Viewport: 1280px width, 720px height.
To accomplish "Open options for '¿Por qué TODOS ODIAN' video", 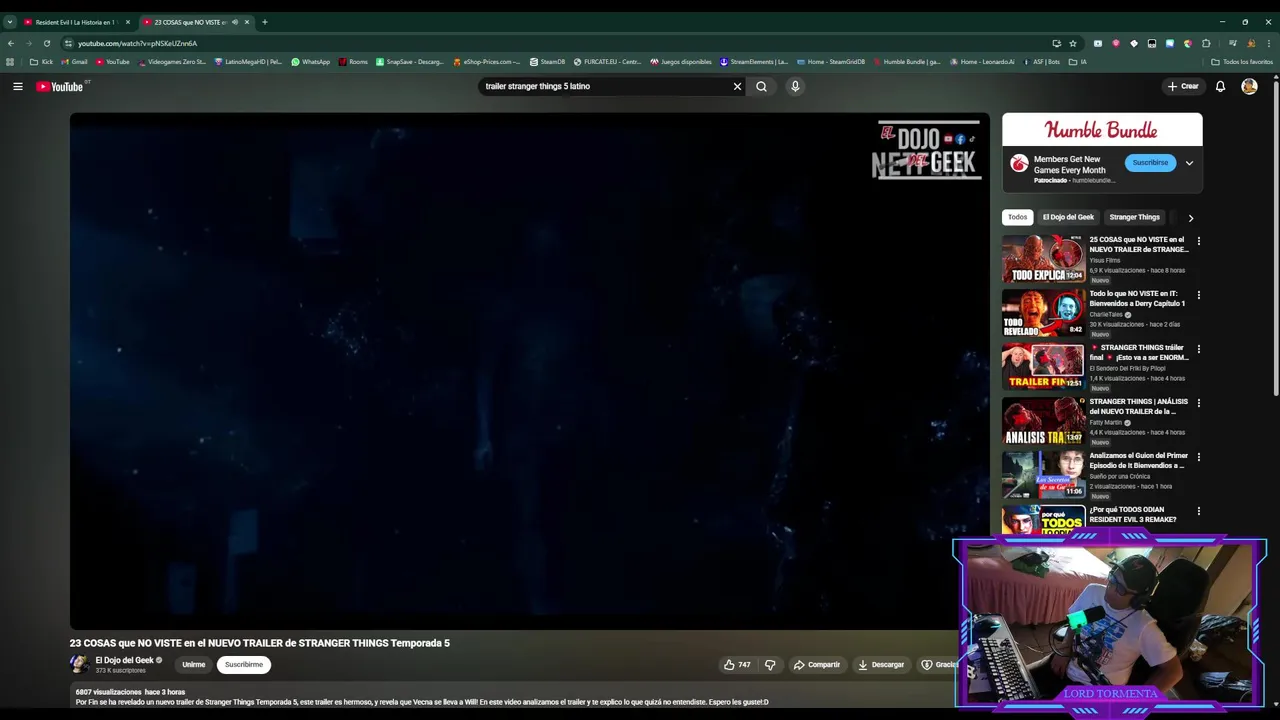I will click(1199, 511).
